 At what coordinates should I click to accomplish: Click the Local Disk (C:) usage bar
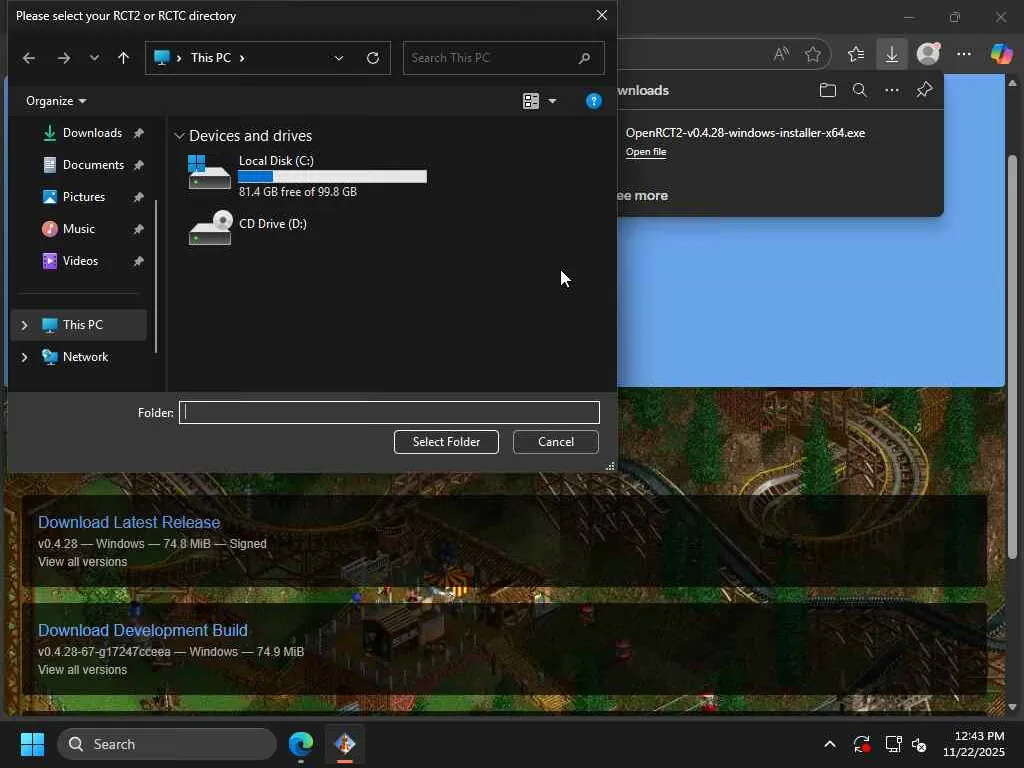point(332,176)
